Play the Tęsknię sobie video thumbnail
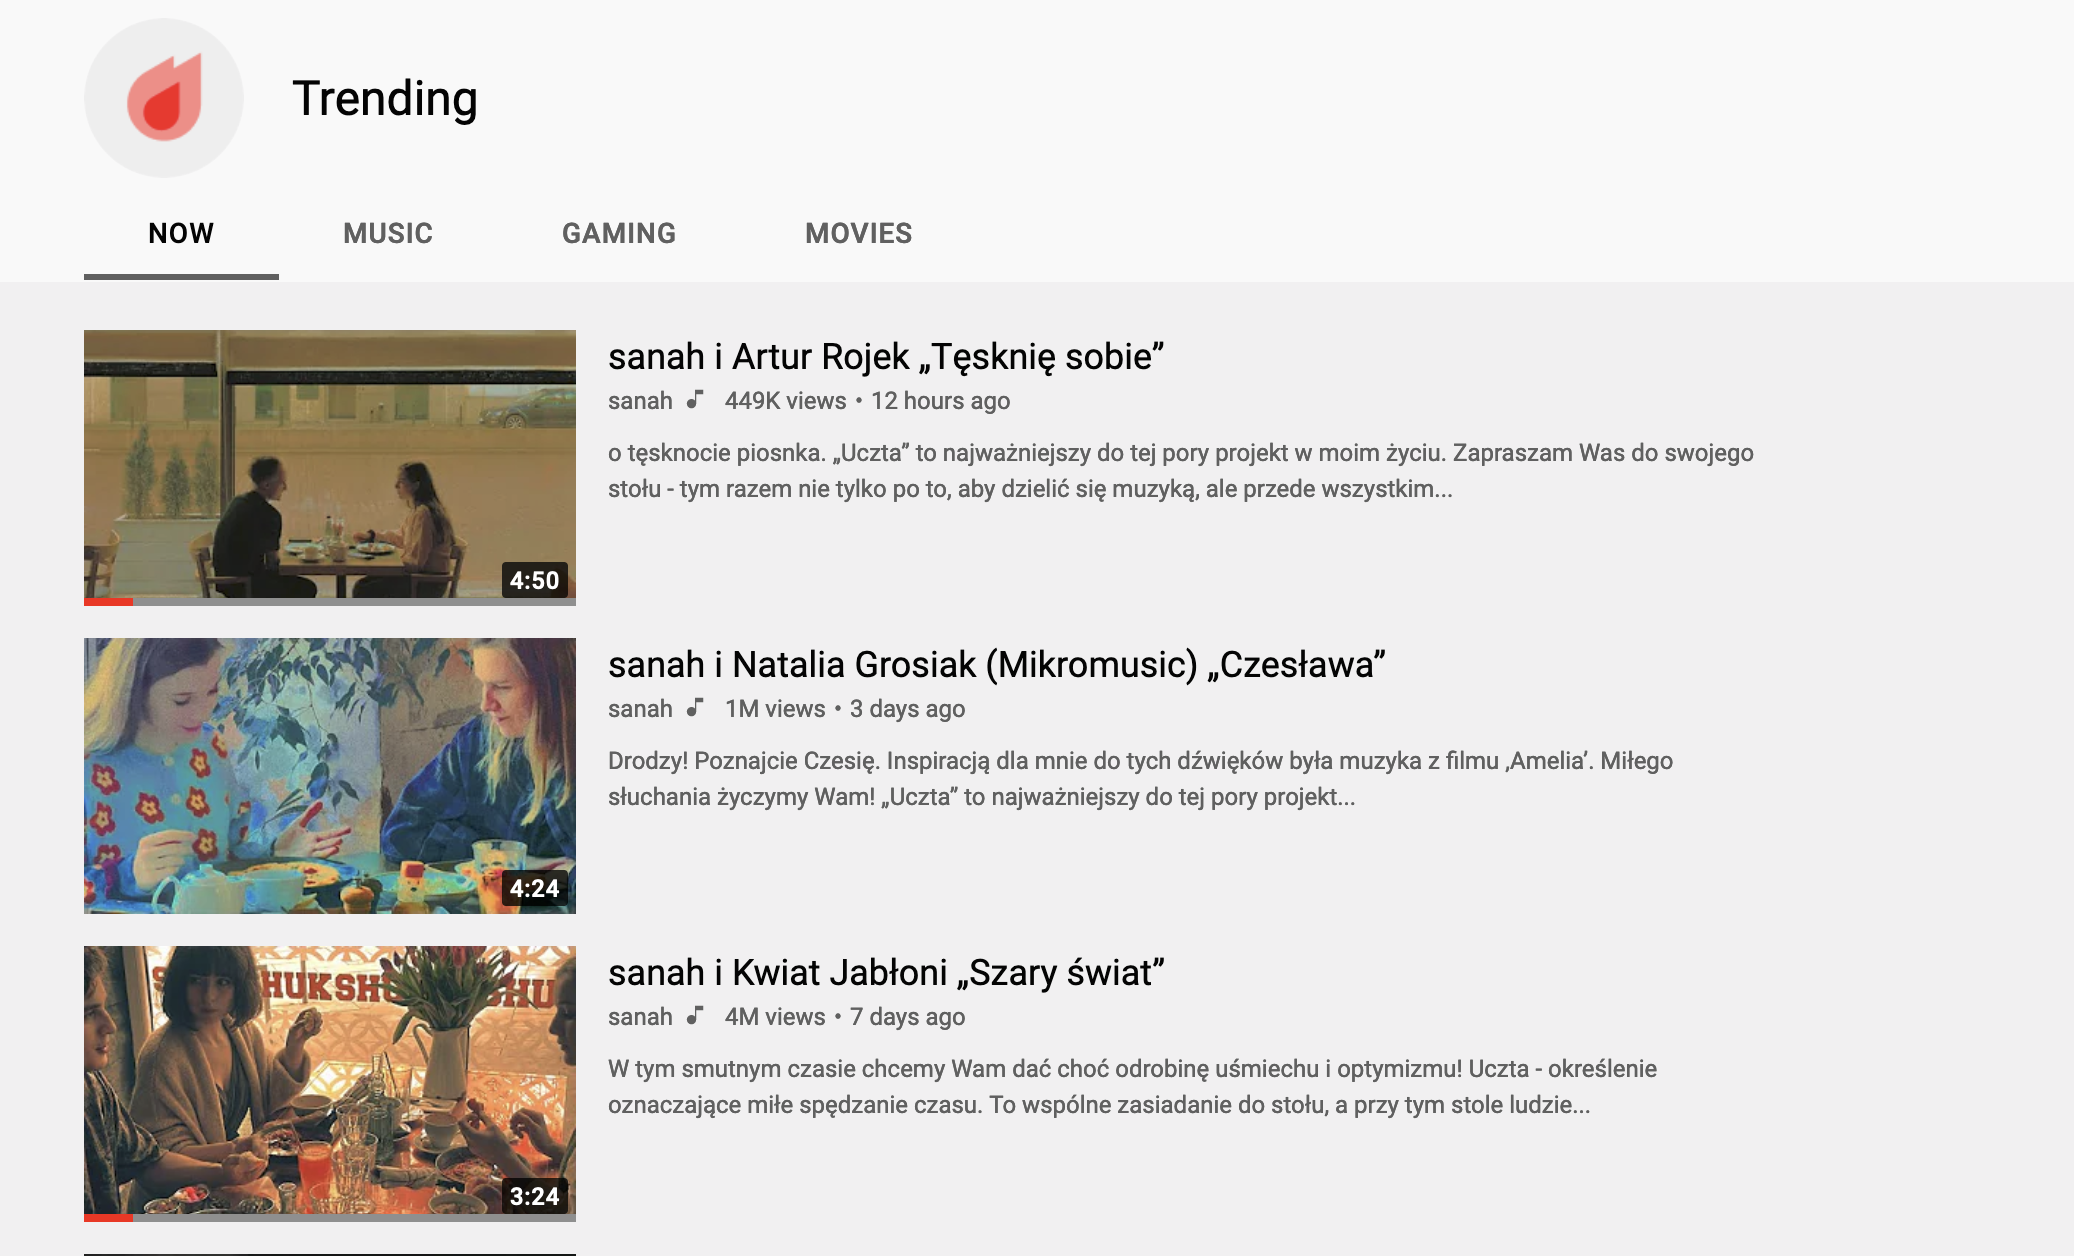 click(330, 467)
